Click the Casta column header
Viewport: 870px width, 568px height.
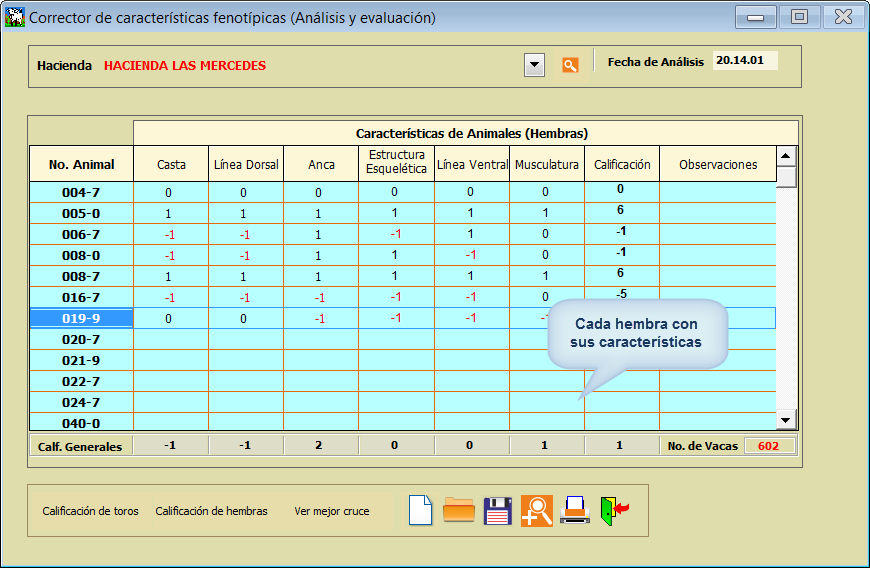click(x=171, y=165)
